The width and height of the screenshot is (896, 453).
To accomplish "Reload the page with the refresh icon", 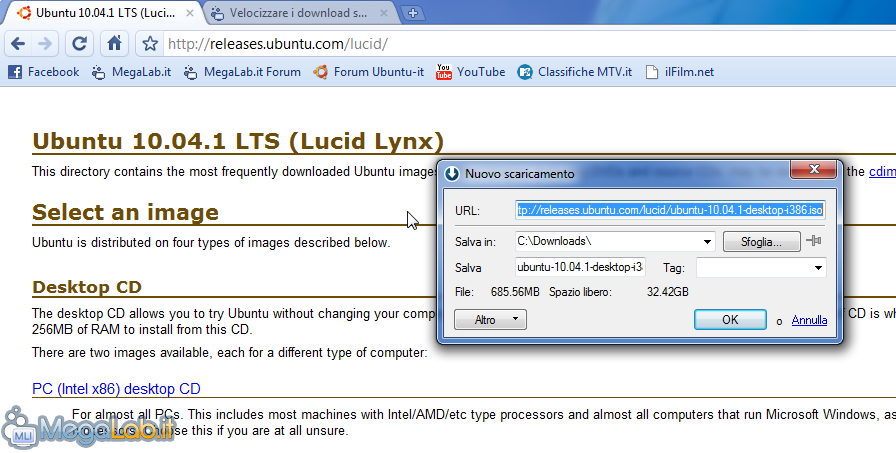I will coord(79,43).
